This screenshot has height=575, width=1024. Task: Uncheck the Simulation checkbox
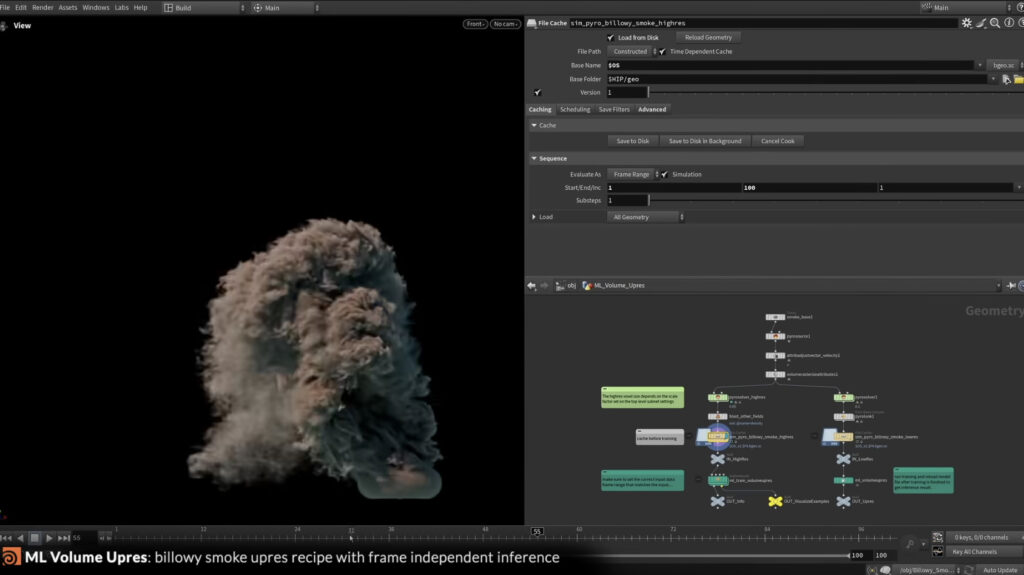664,174
